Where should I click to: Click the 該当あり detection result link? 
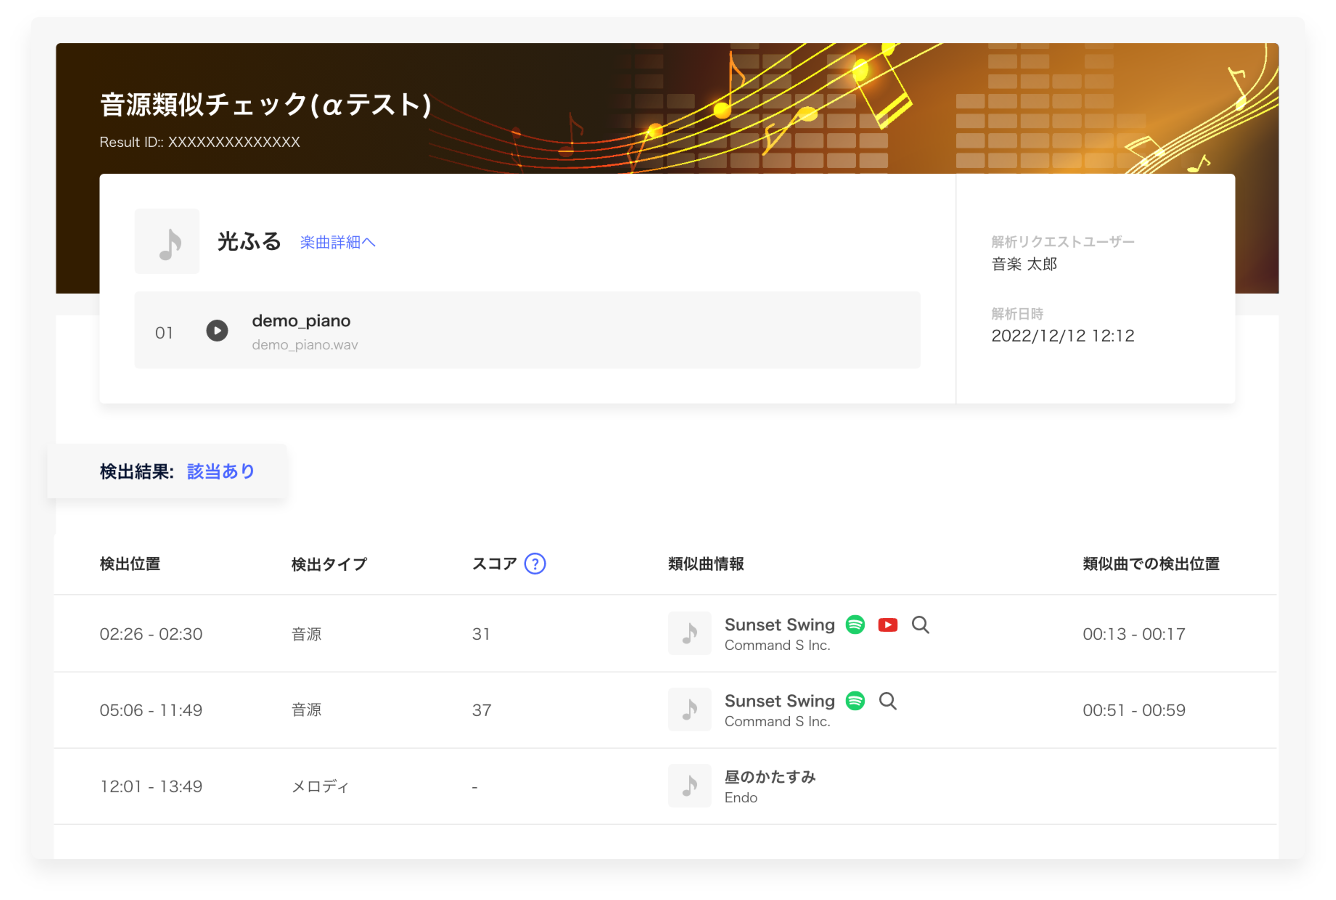(x=221, y=471)
